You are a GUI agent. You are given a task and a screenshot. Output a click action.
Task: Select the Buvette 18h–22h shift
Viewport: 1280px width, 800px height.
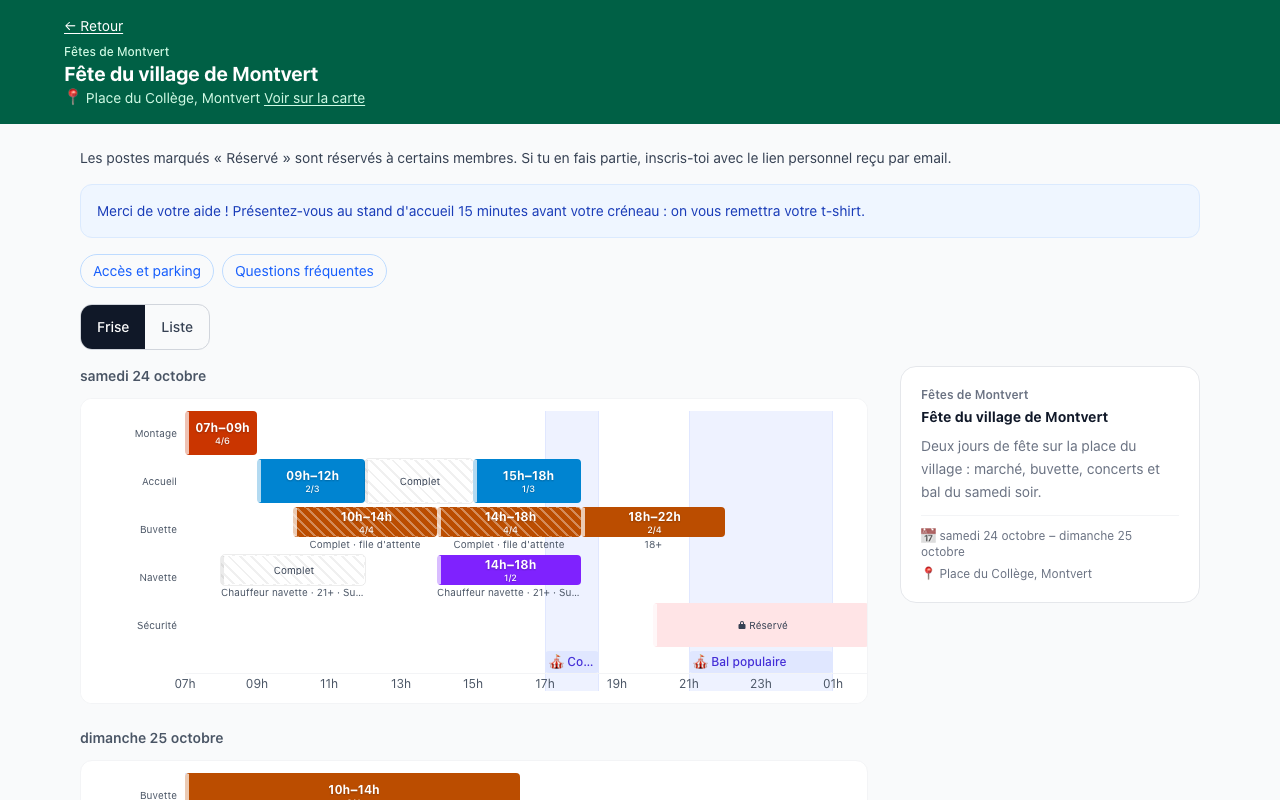click(653, 522)
